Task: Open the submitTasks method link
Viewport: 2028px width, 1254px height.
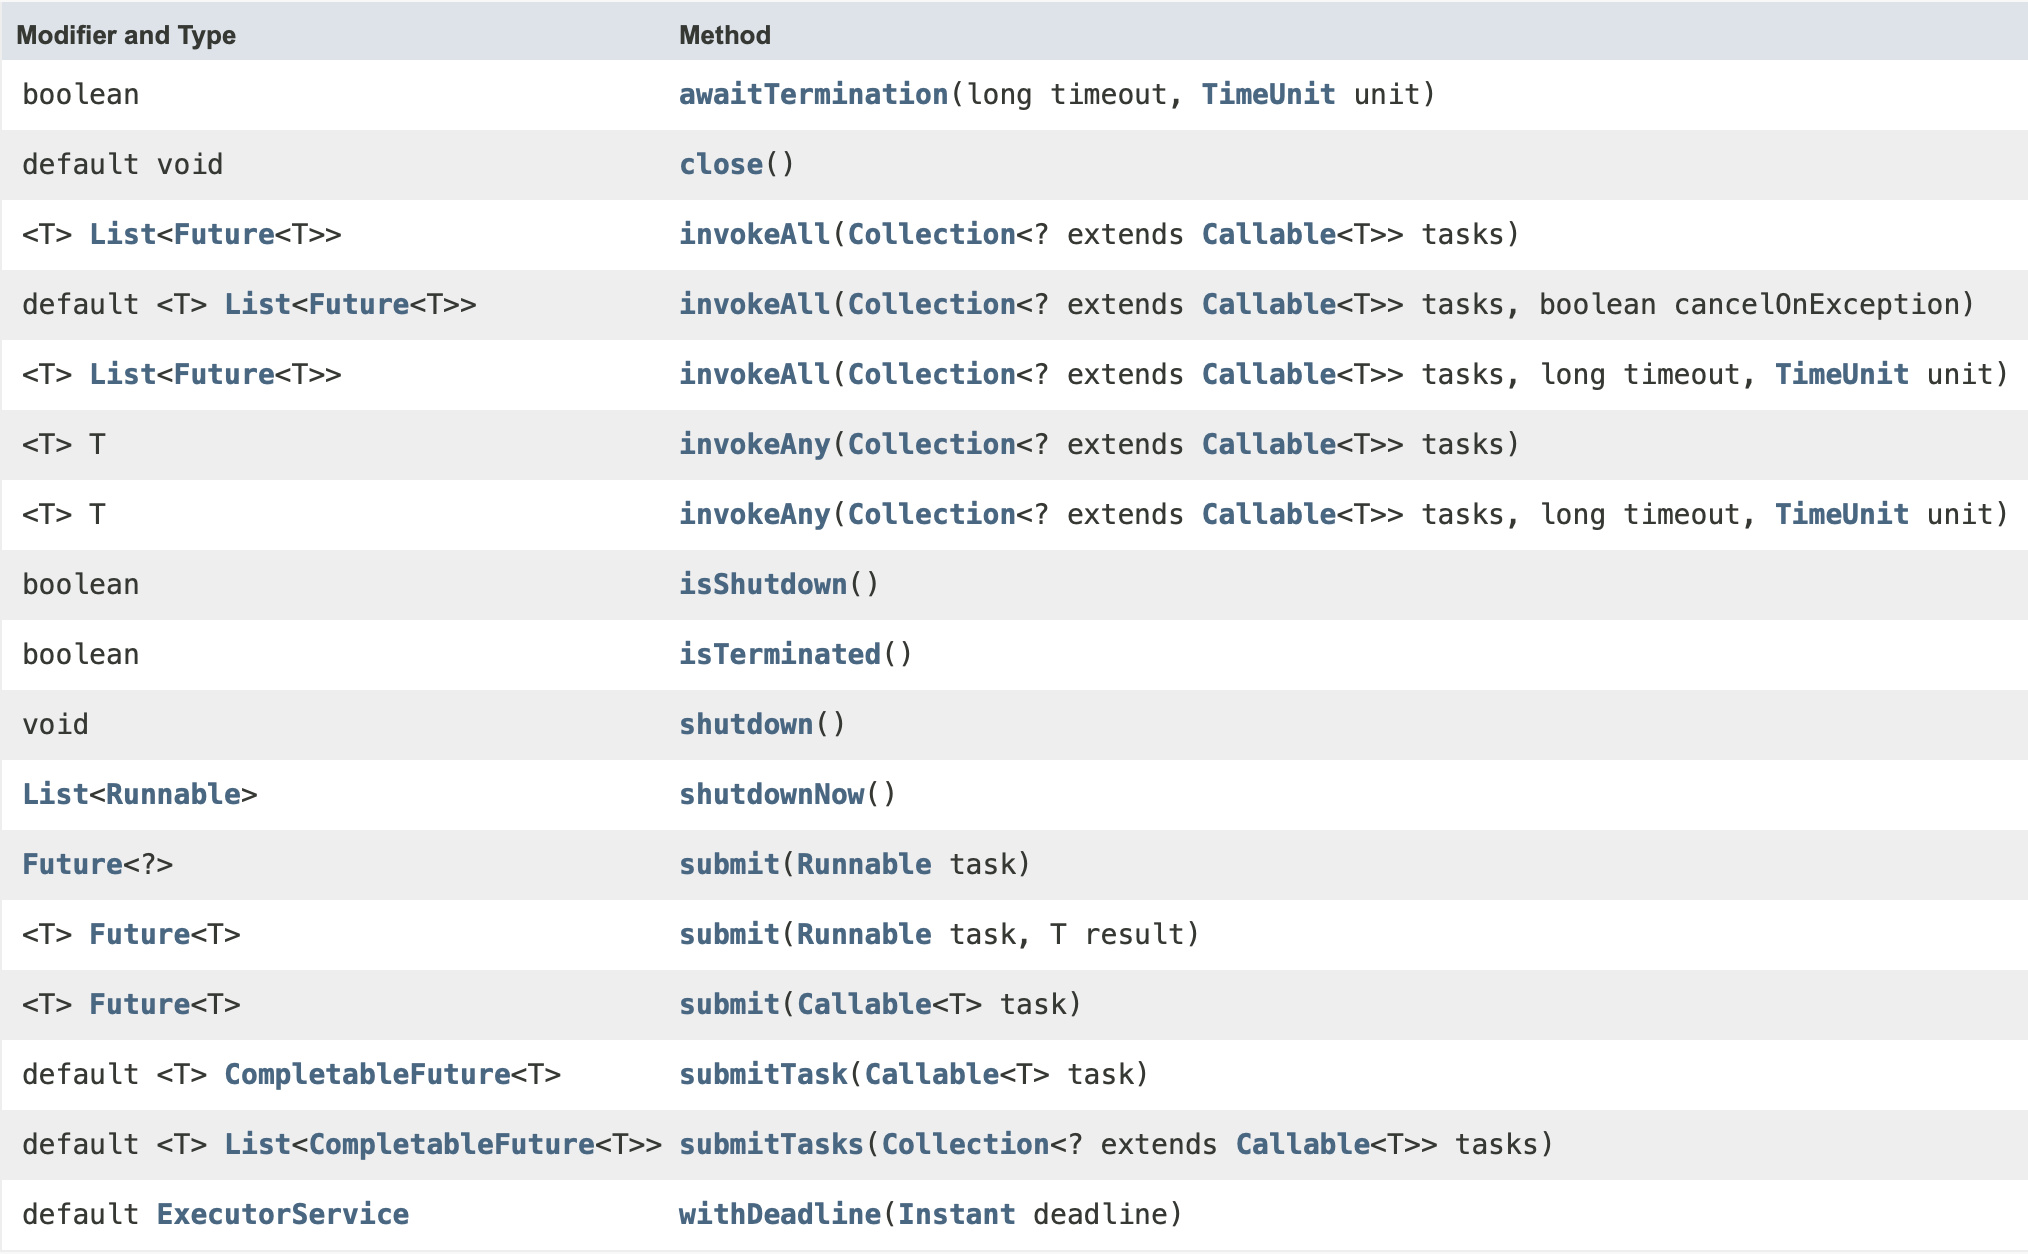Action: tap(770, 1144)
